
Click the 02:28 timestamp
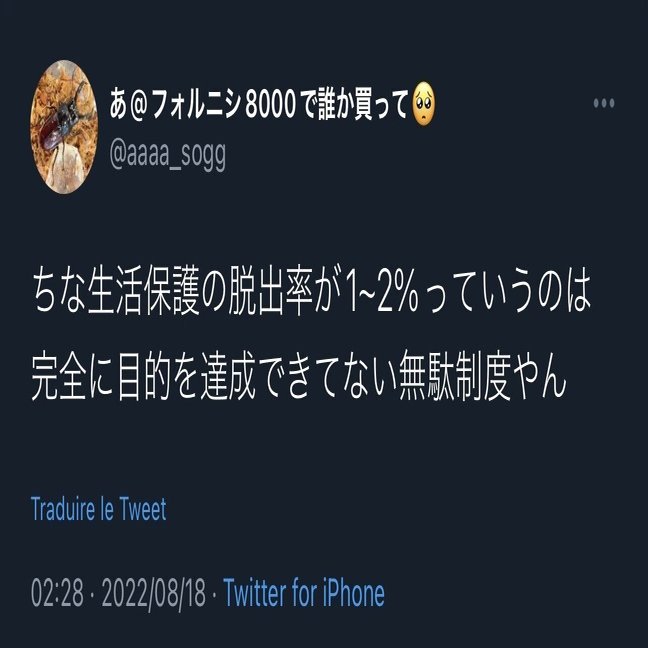tap(57, 593)
